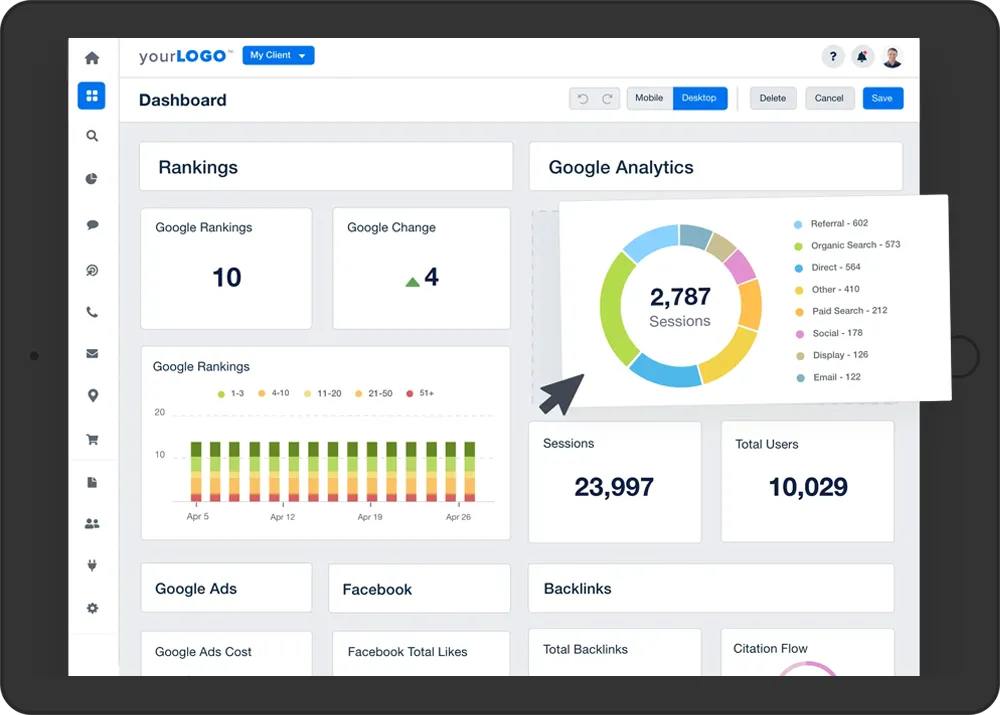The height and width of the screenshot is (715, 1000).
Task: Click the Organic Search legend color dot
Action: 798,246
